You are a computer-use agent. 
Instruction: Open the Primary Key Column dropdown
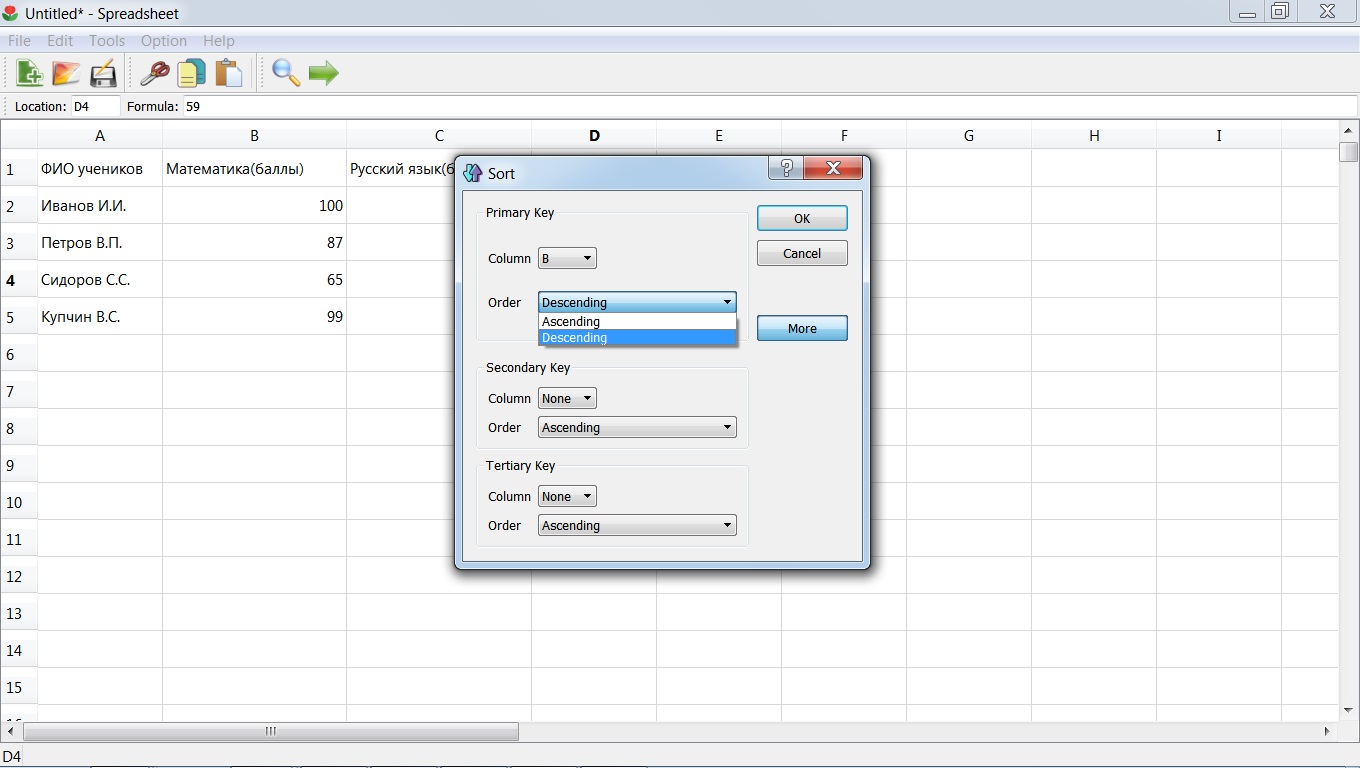[x=567, y=258]
